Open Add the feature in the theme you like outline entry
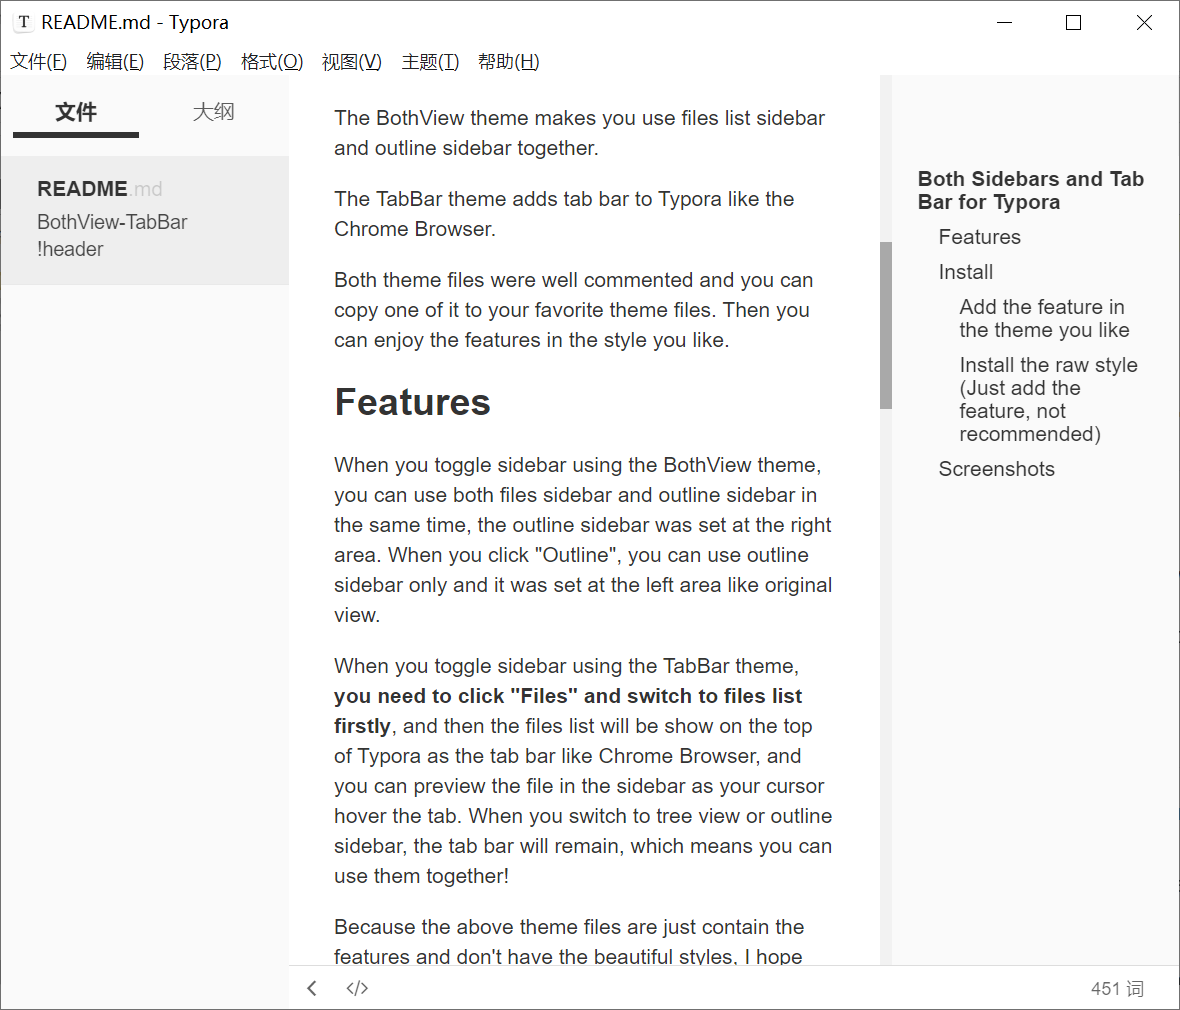Screen dimensions: 1180x1010 (x=1044, y=318)
